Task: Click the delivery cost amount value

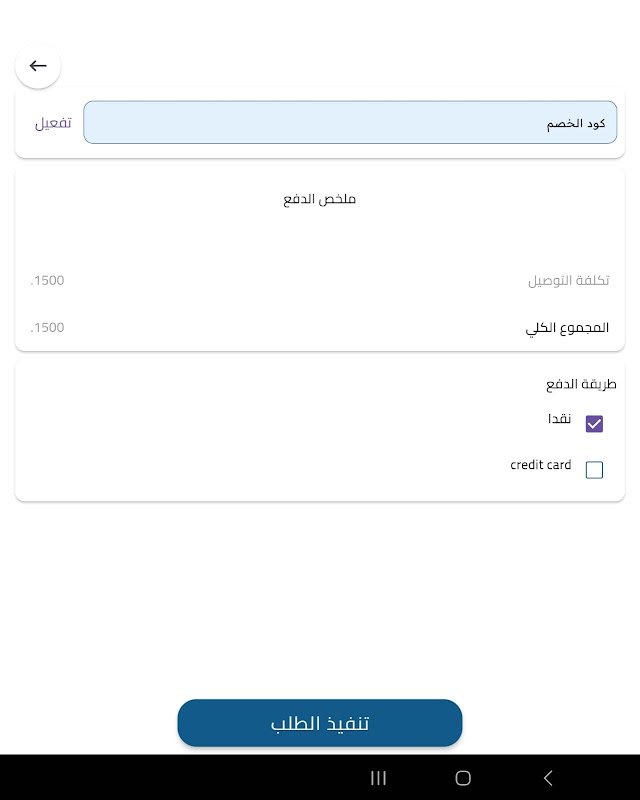Action: (x=47, y=280)
